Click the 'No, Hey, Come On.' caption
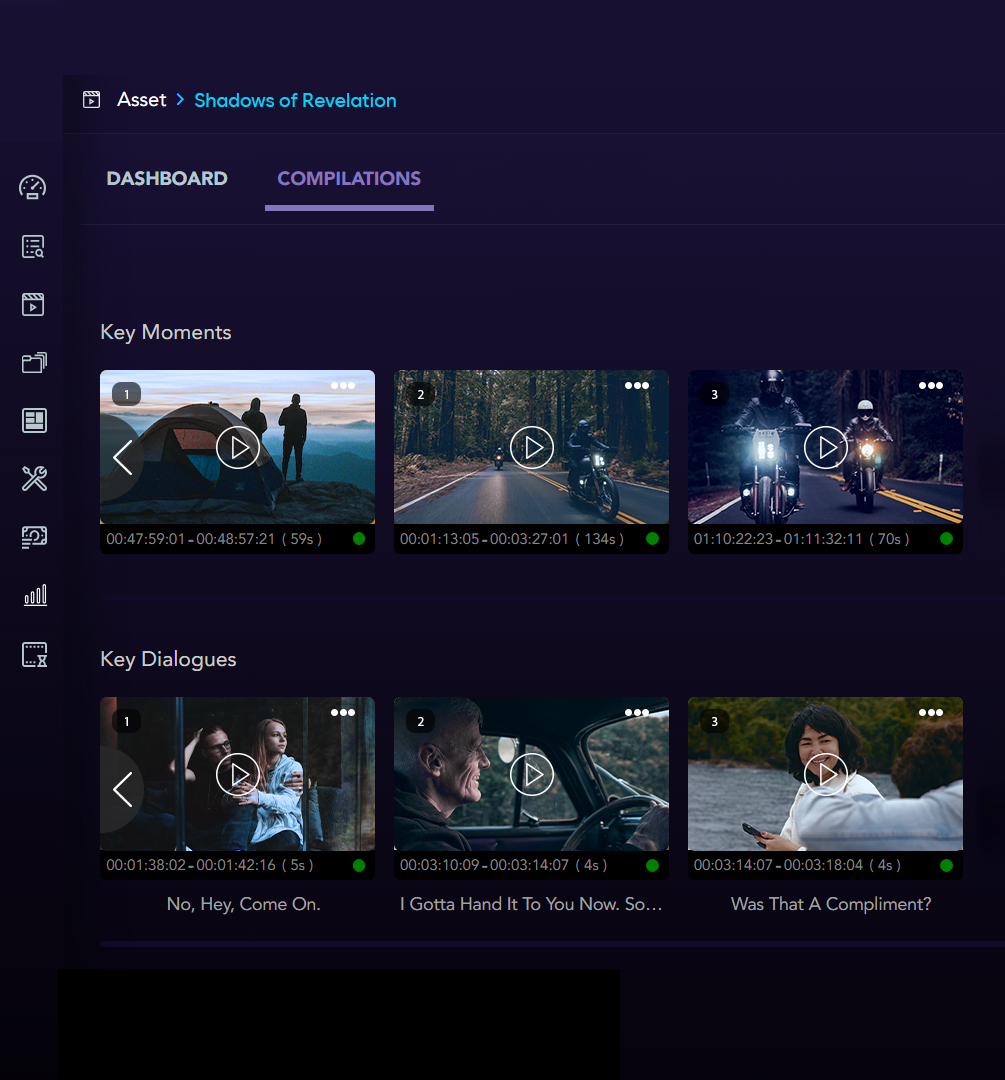This screenshot has height=1080, width=1005. [244, 904]
